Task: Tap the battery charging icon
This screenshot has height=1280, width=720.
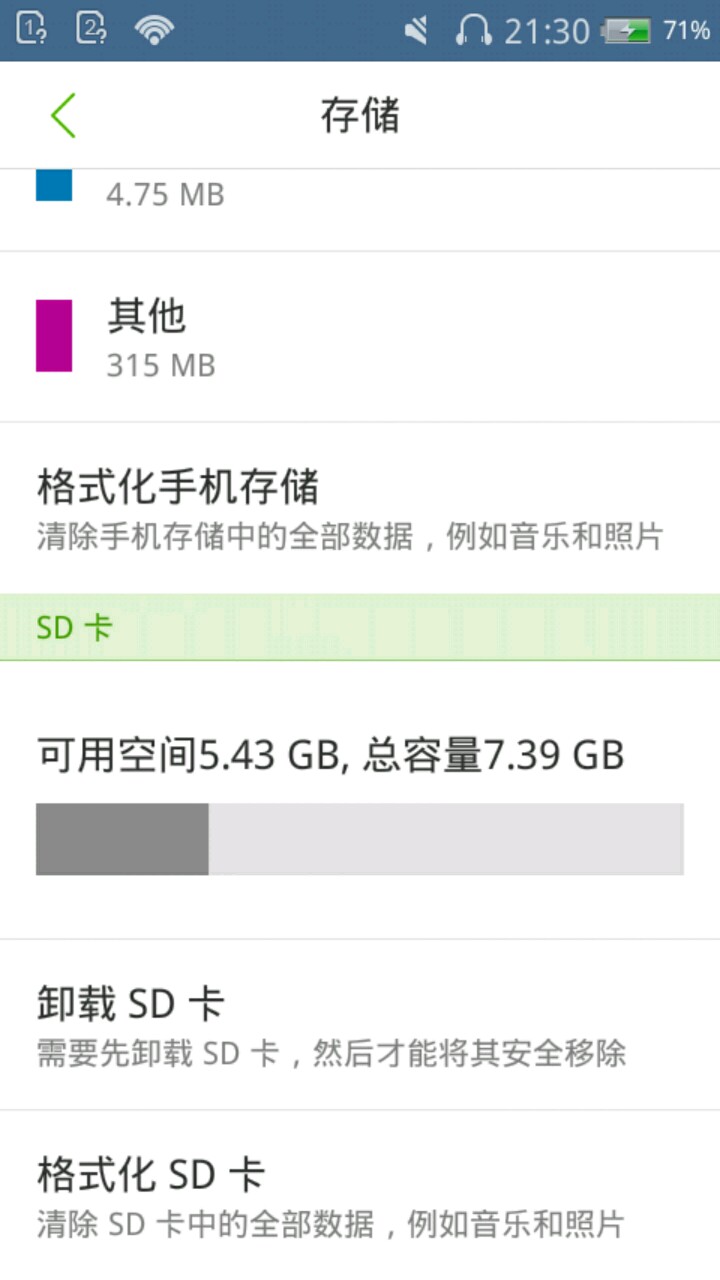Action: coord(625,31)
